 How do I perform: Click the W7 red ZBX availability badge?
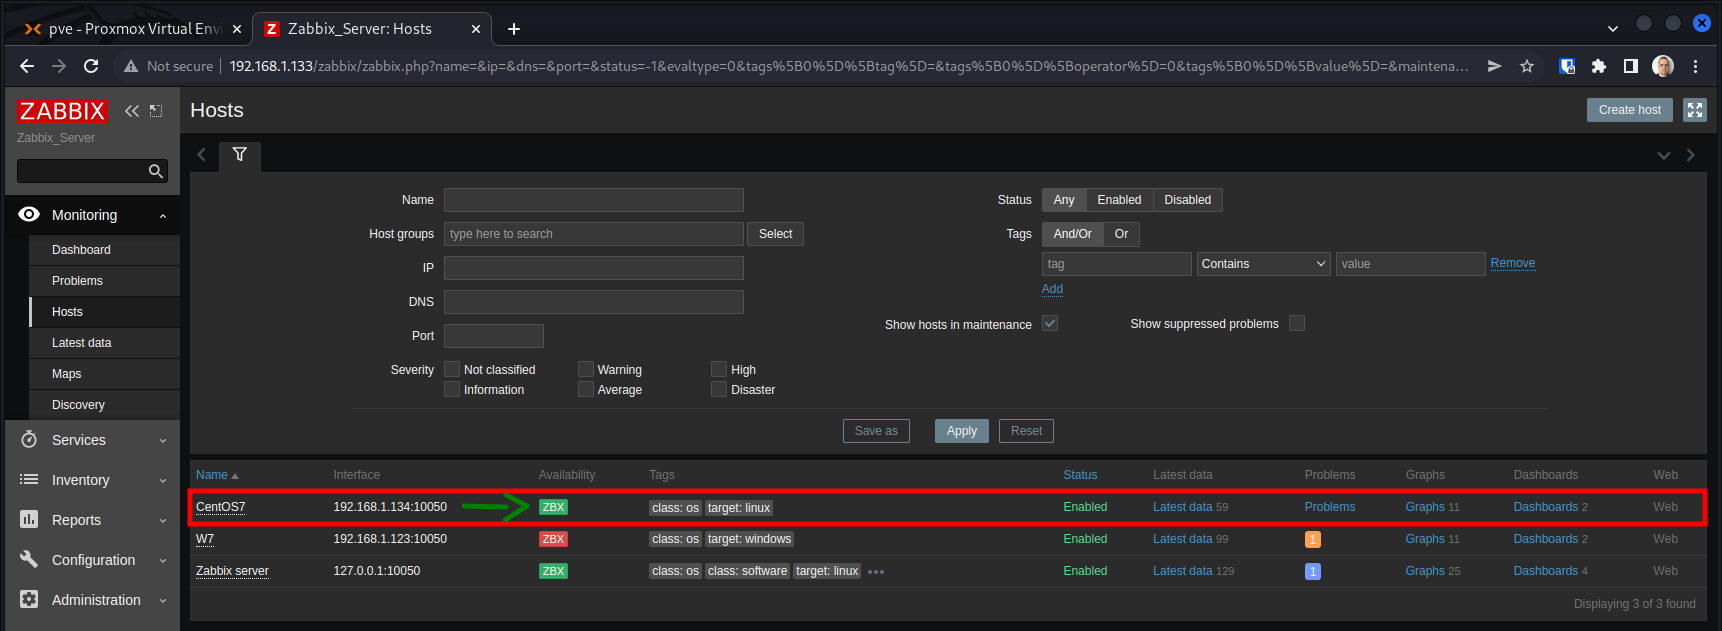pyautogui.click(x=553, y=539)
